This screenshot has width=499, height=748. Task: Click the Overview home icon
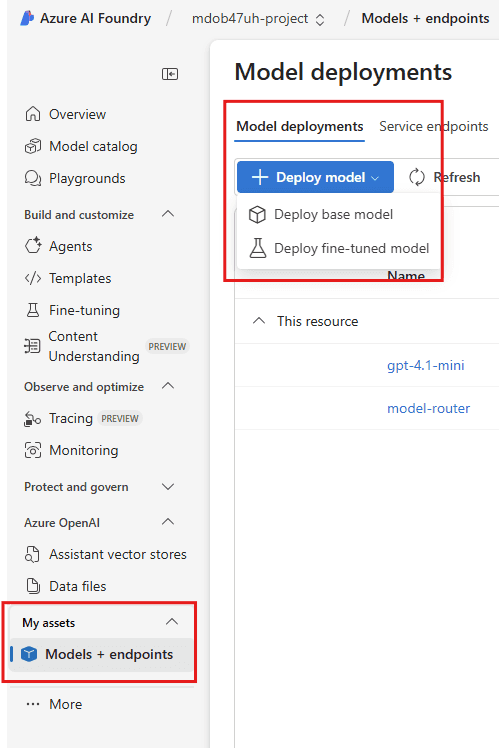32,114
